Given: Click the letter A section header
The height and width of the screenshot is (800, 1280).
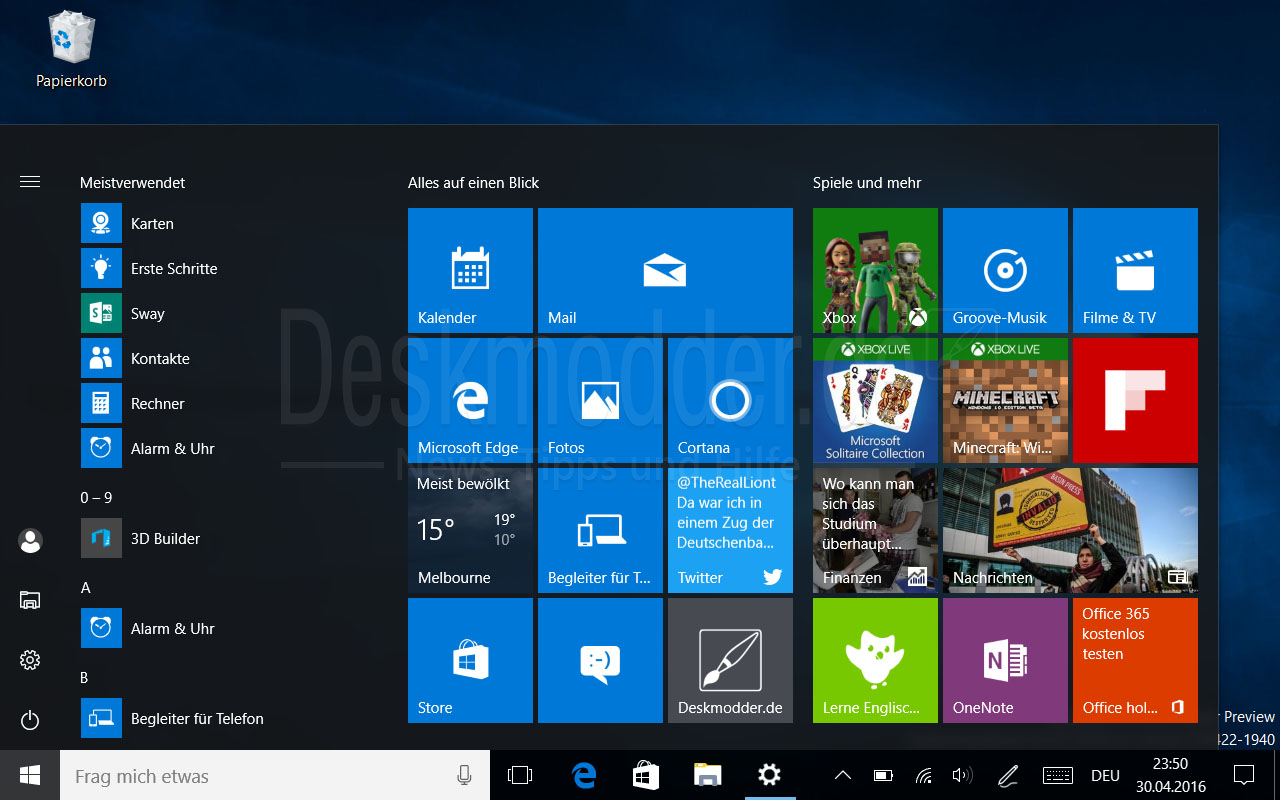Looking at the screenshot, I should click(x=86, y=588).
